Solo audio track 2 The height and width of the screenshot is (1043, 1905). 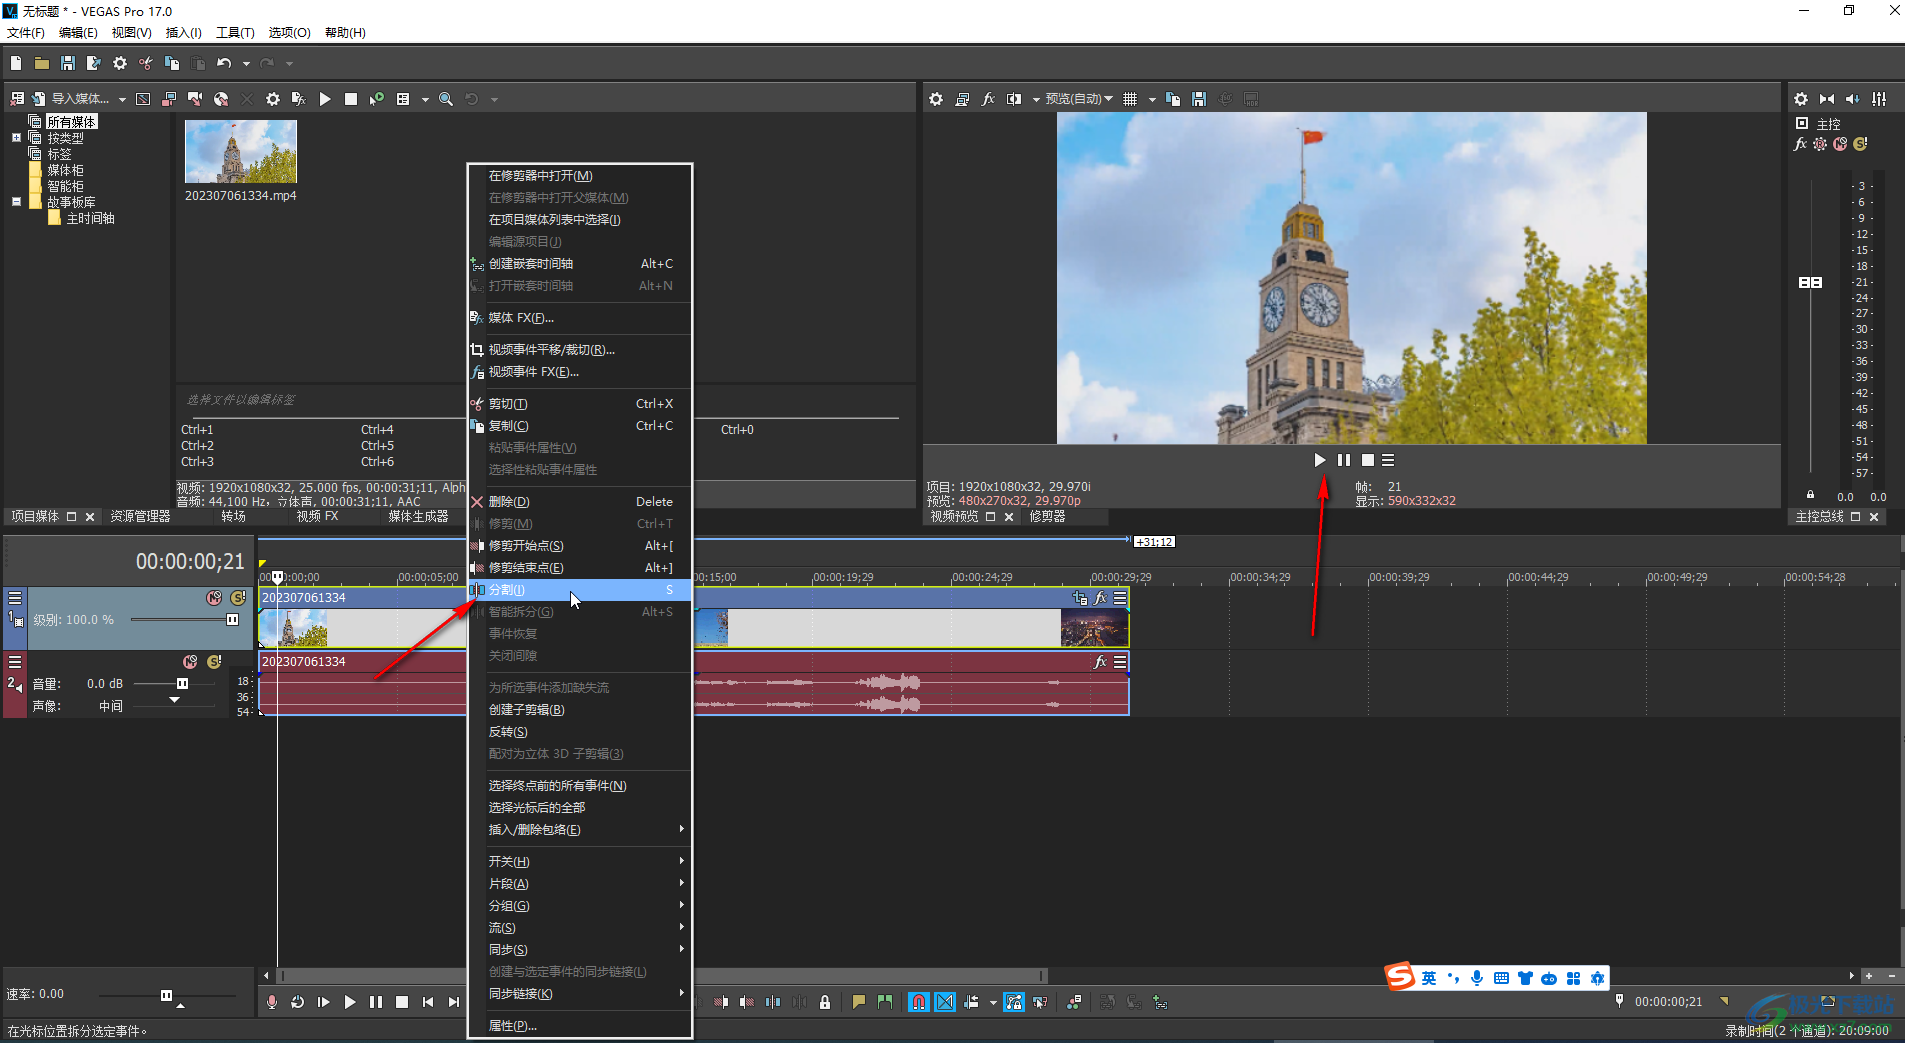[x=214, y=662]
